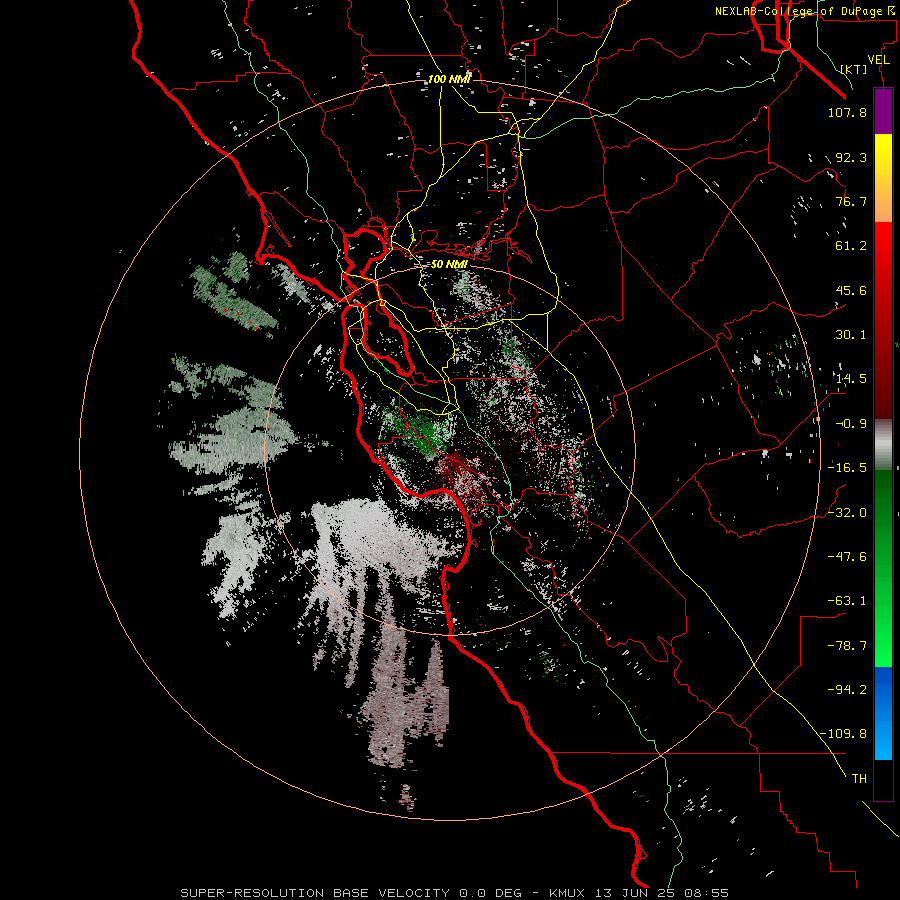Click the -0.9 velocity scale value
The image size is (900, 900).
pyautogui.click(x=851, y=424)
